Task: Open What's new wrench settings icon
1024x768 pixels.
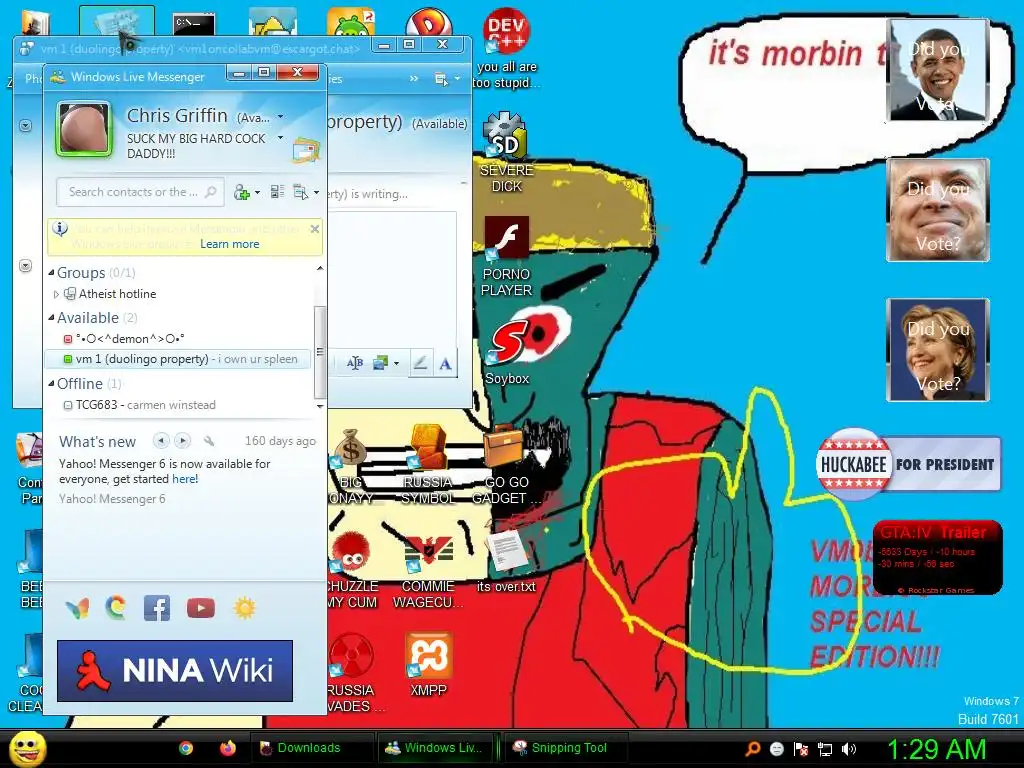Action: (209, 441)
